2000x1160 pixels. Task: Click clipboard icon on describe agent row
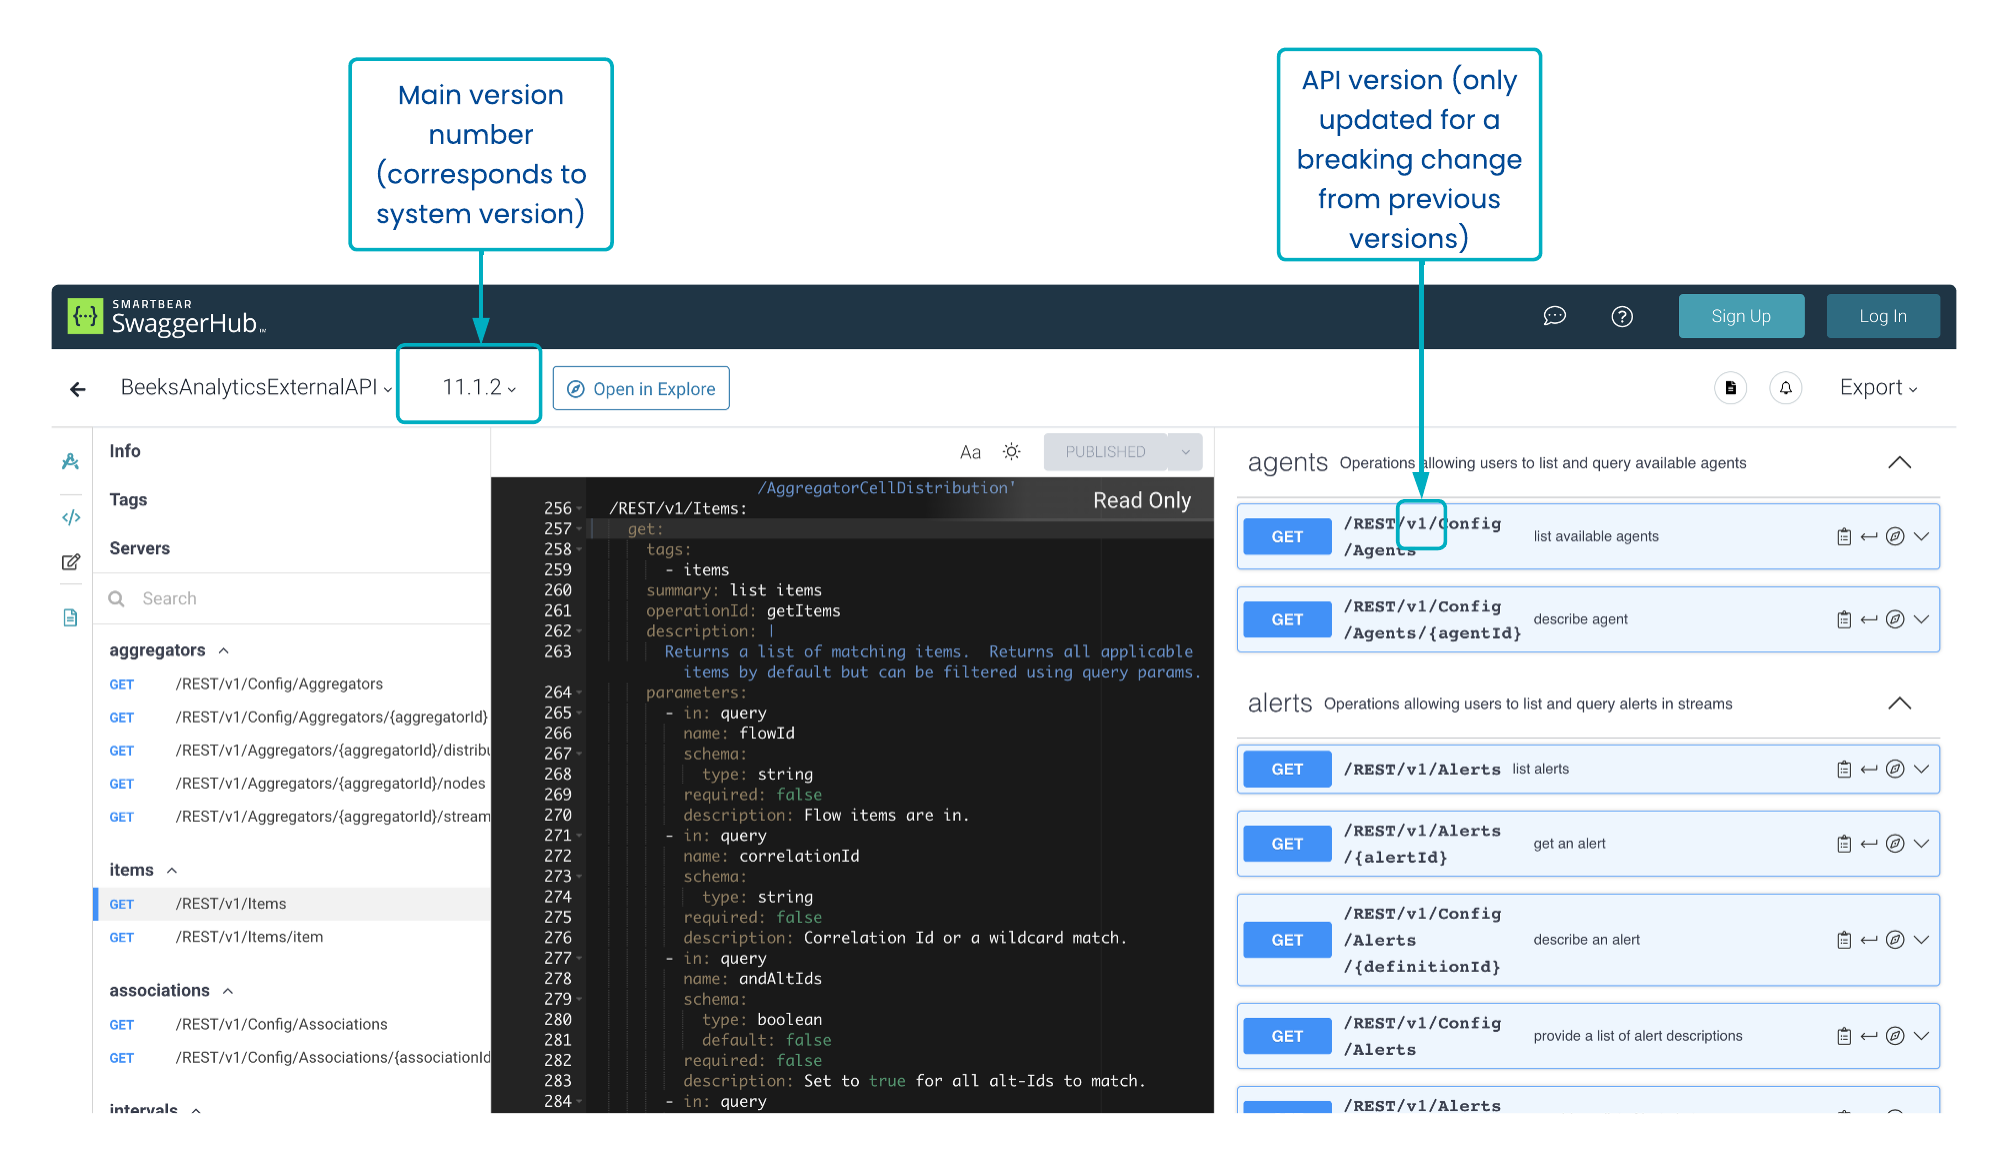pyautogui.click(x=1844, y=619)
